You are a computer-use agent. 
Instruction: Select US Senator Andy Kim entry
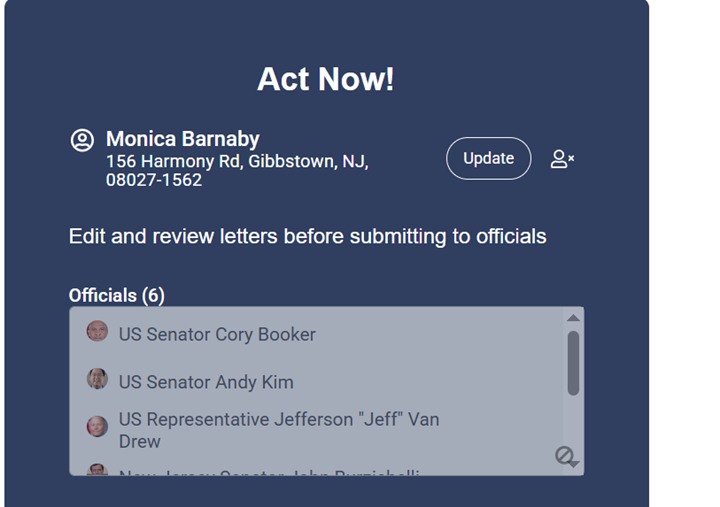click(206, 382)
